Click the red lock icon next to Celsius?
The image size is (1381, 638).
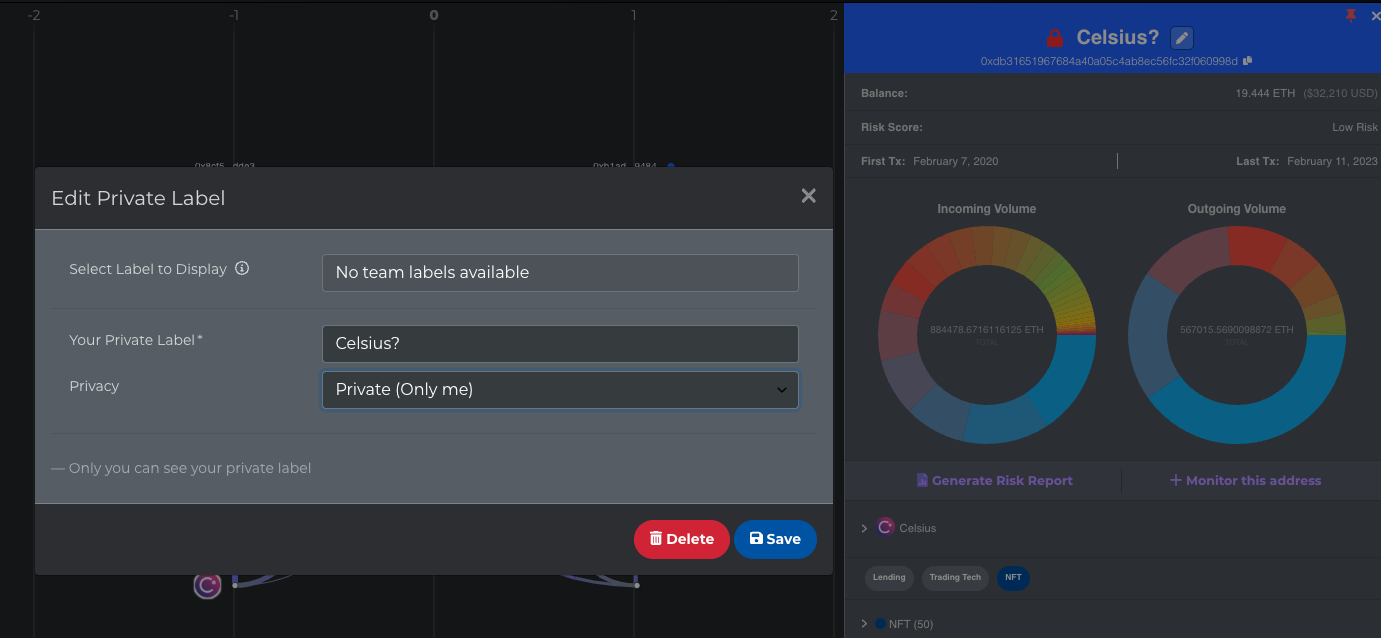(1054, 38)
